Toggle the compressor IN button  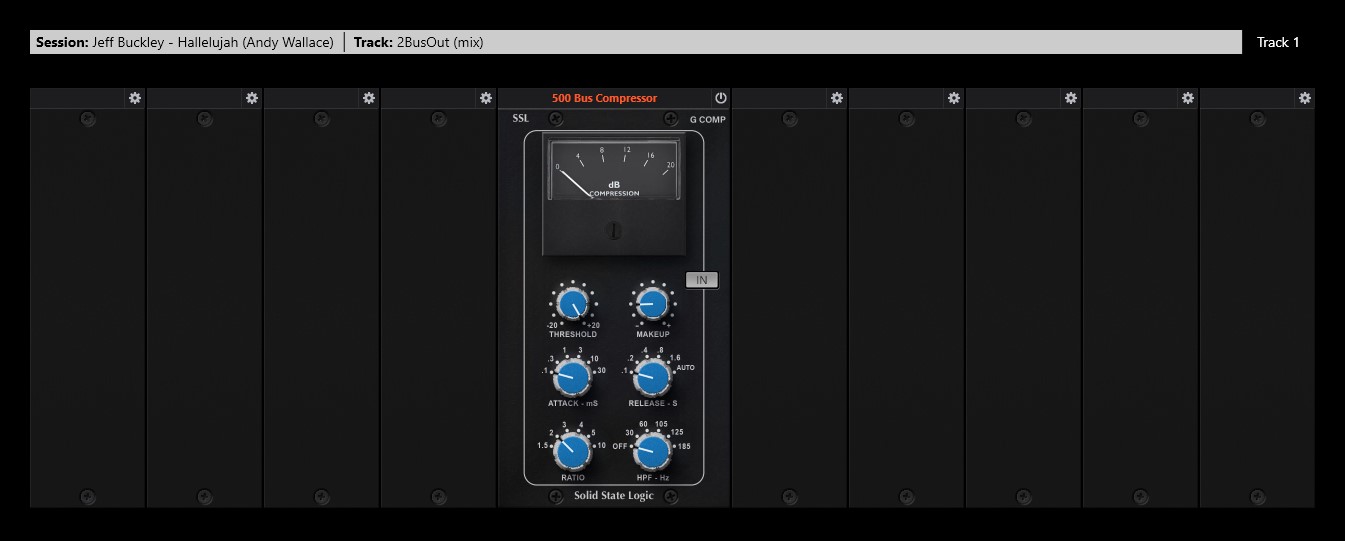coord(702,280)
